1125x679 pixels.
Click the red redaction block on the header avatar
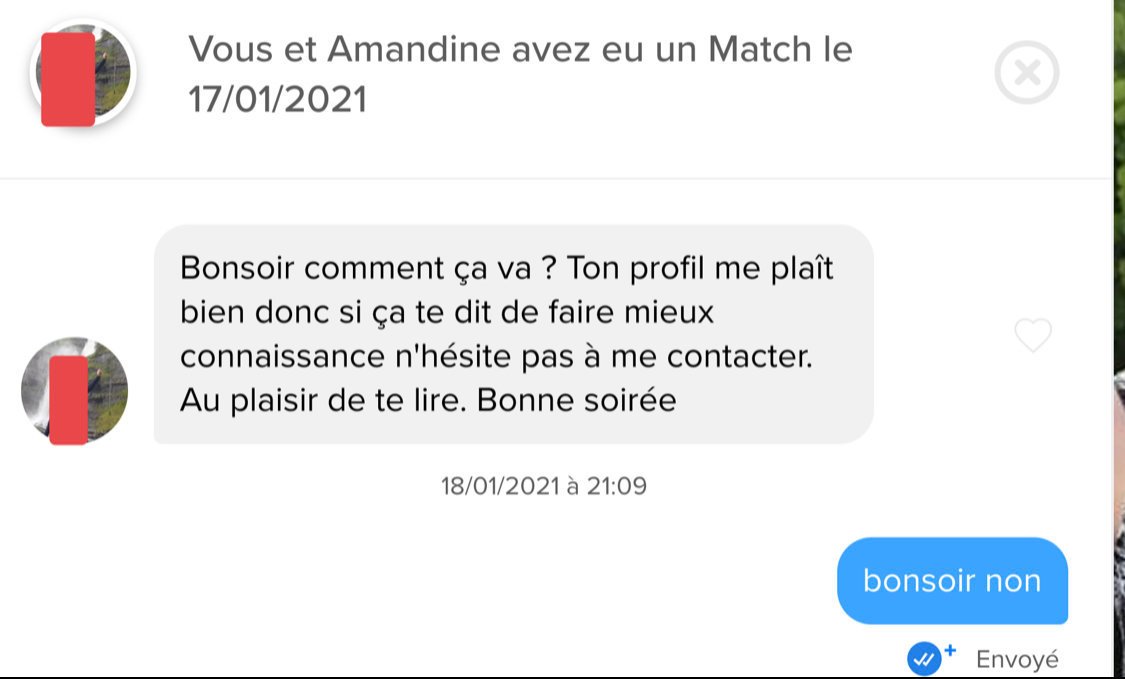[x=68, y=80]
